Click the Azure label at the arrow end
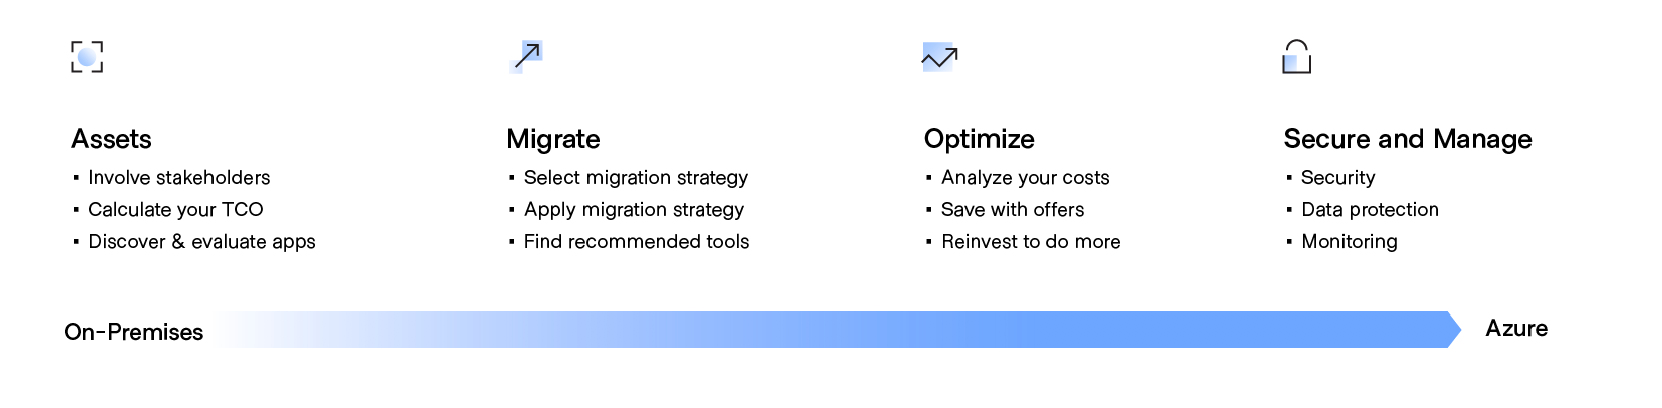This screenshot has width=1662, height=408. (x=1517, y=329)
